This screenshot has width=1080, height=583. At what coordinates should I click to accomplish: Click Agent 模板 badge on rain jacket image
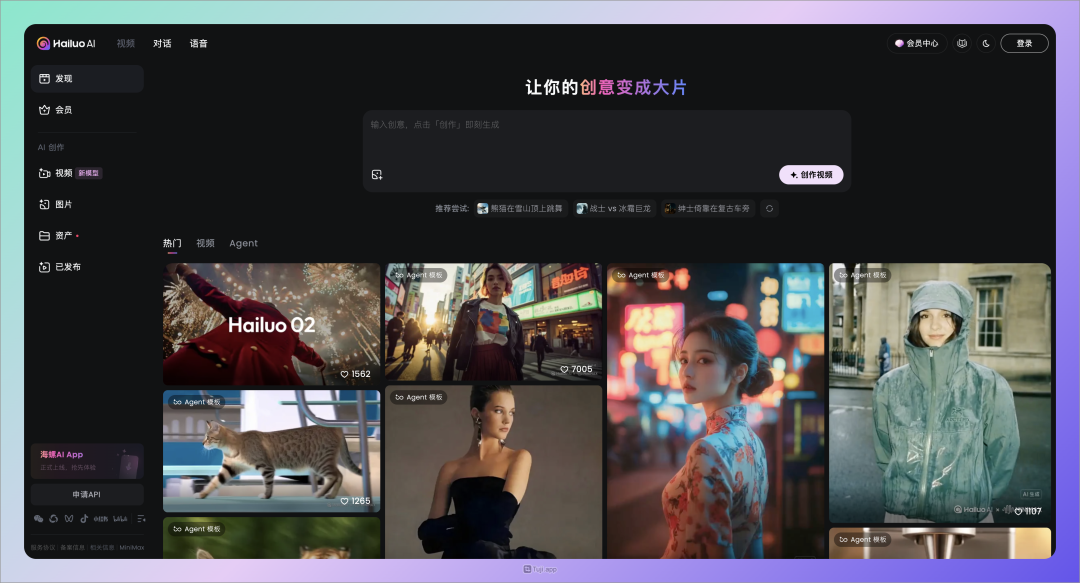[863, 275]
